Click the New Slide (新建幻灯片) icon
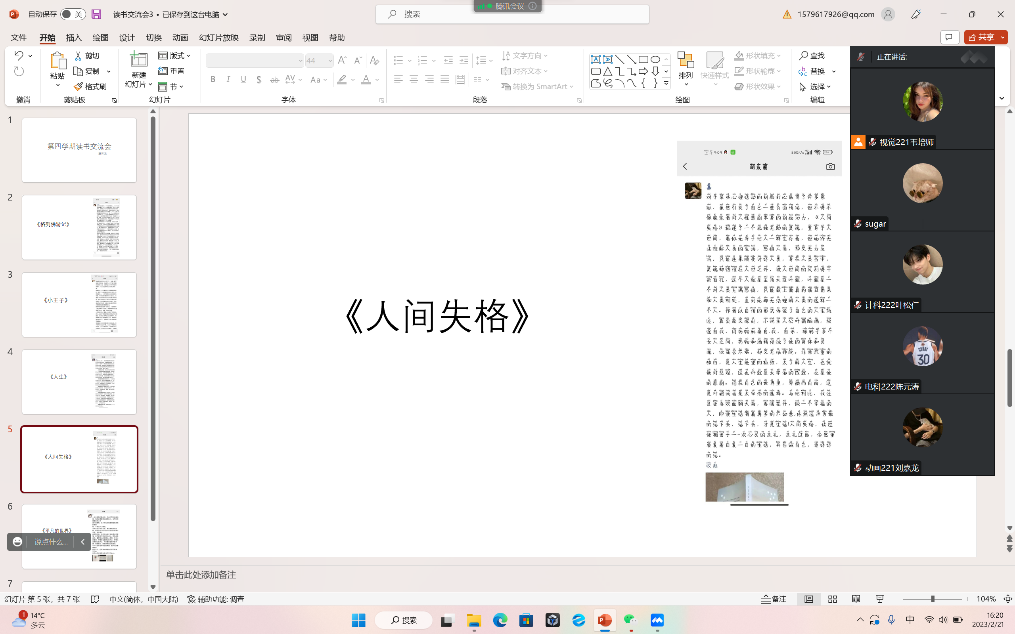The width and height of the screenshot is (1015, 634). click(138, 60)
